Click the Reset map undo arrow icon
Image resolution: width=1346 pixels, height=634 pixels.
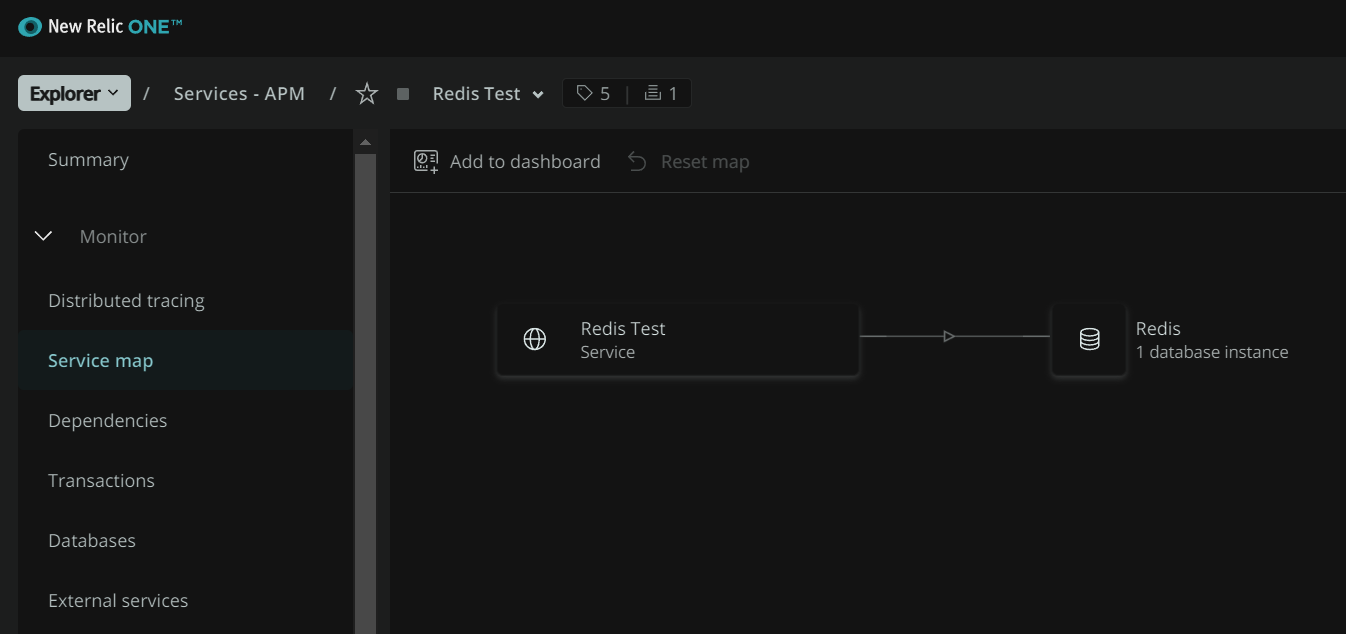pyautogui.click(x=637, y=162)
